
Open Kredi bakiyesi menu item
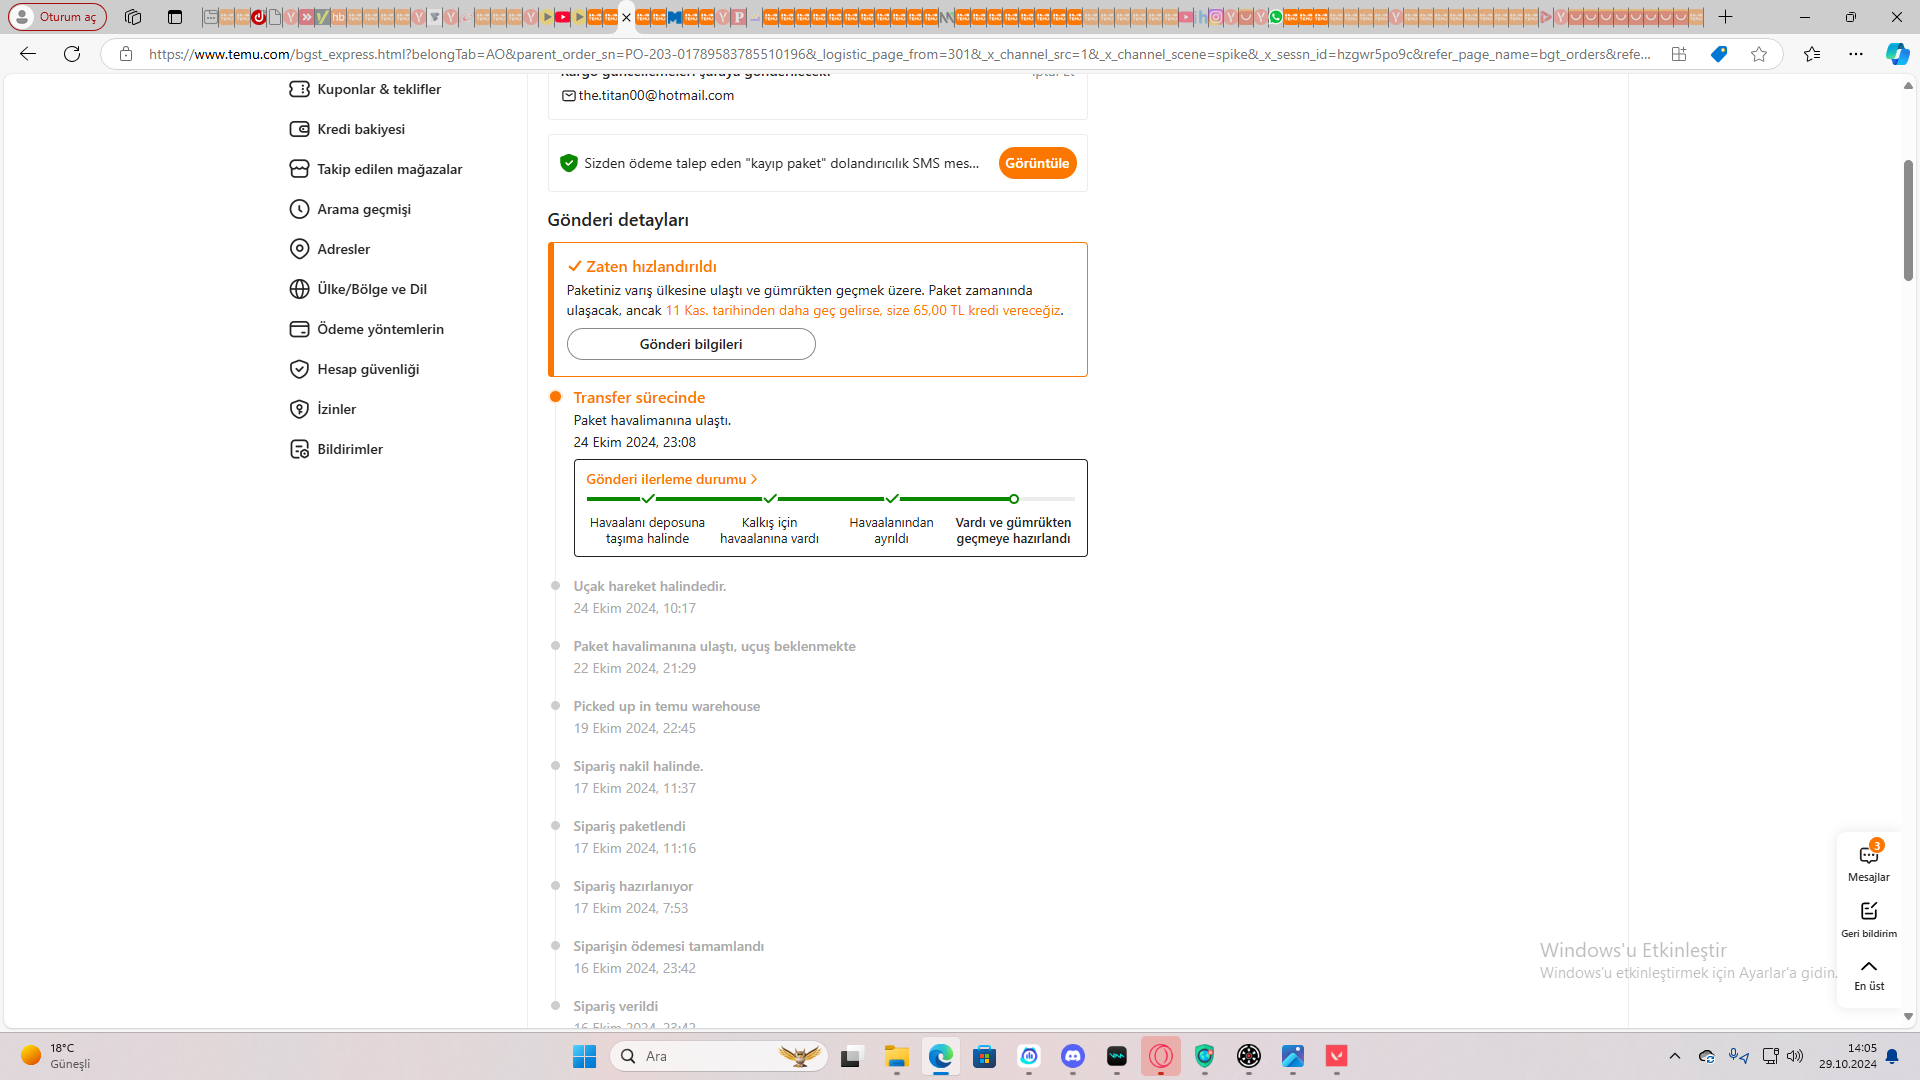361,129
